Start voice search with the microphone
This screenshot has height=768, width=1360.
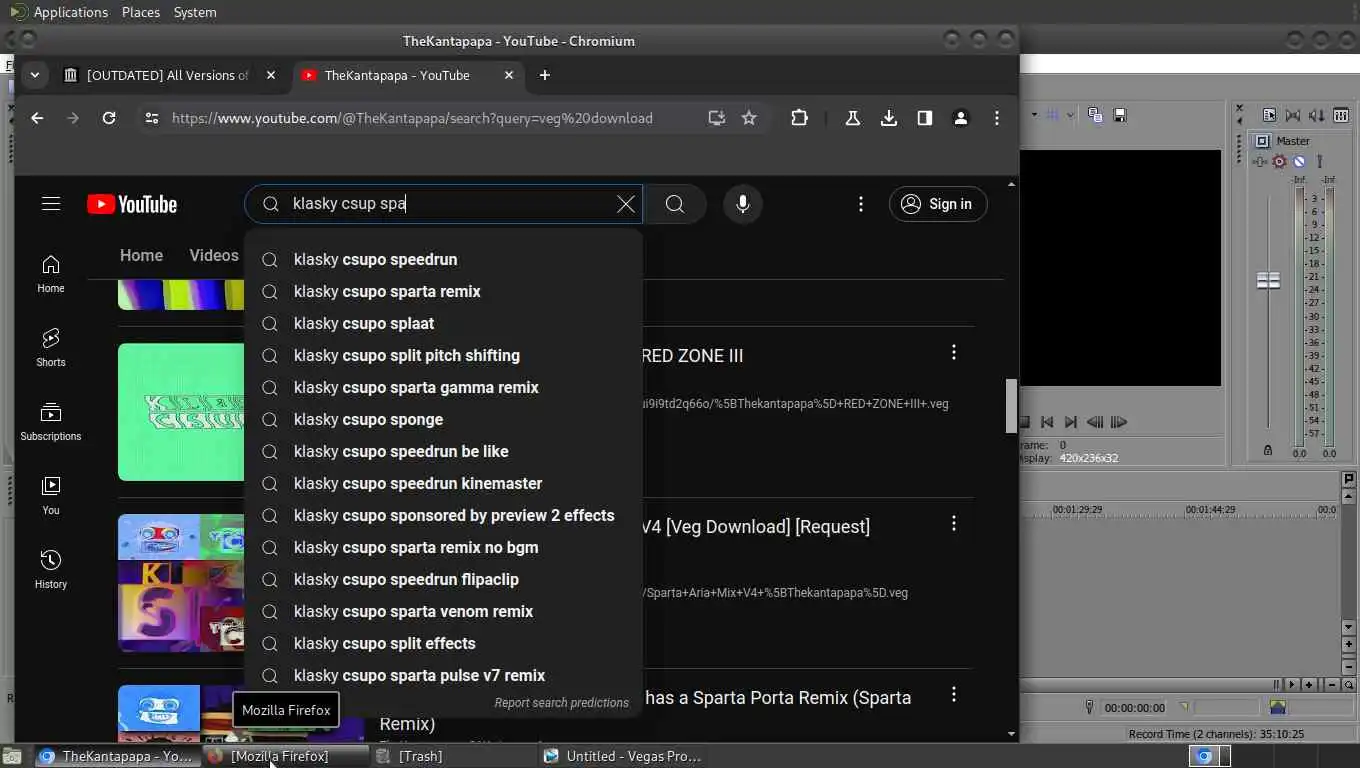click(x=742, y=204)
